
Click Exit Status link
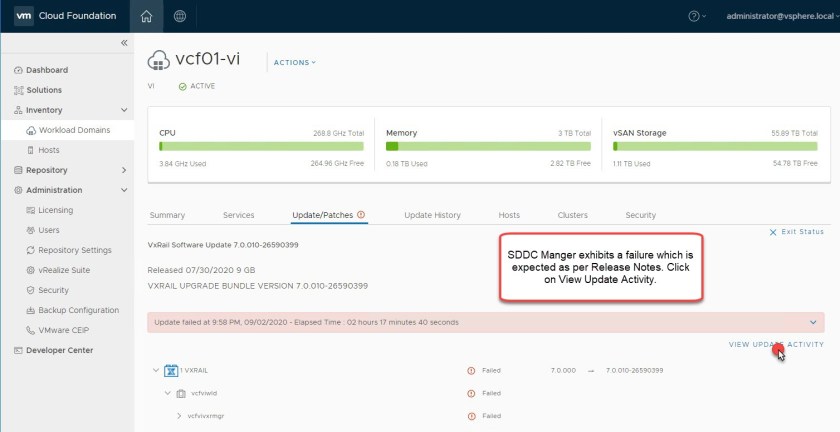point(797,232)
